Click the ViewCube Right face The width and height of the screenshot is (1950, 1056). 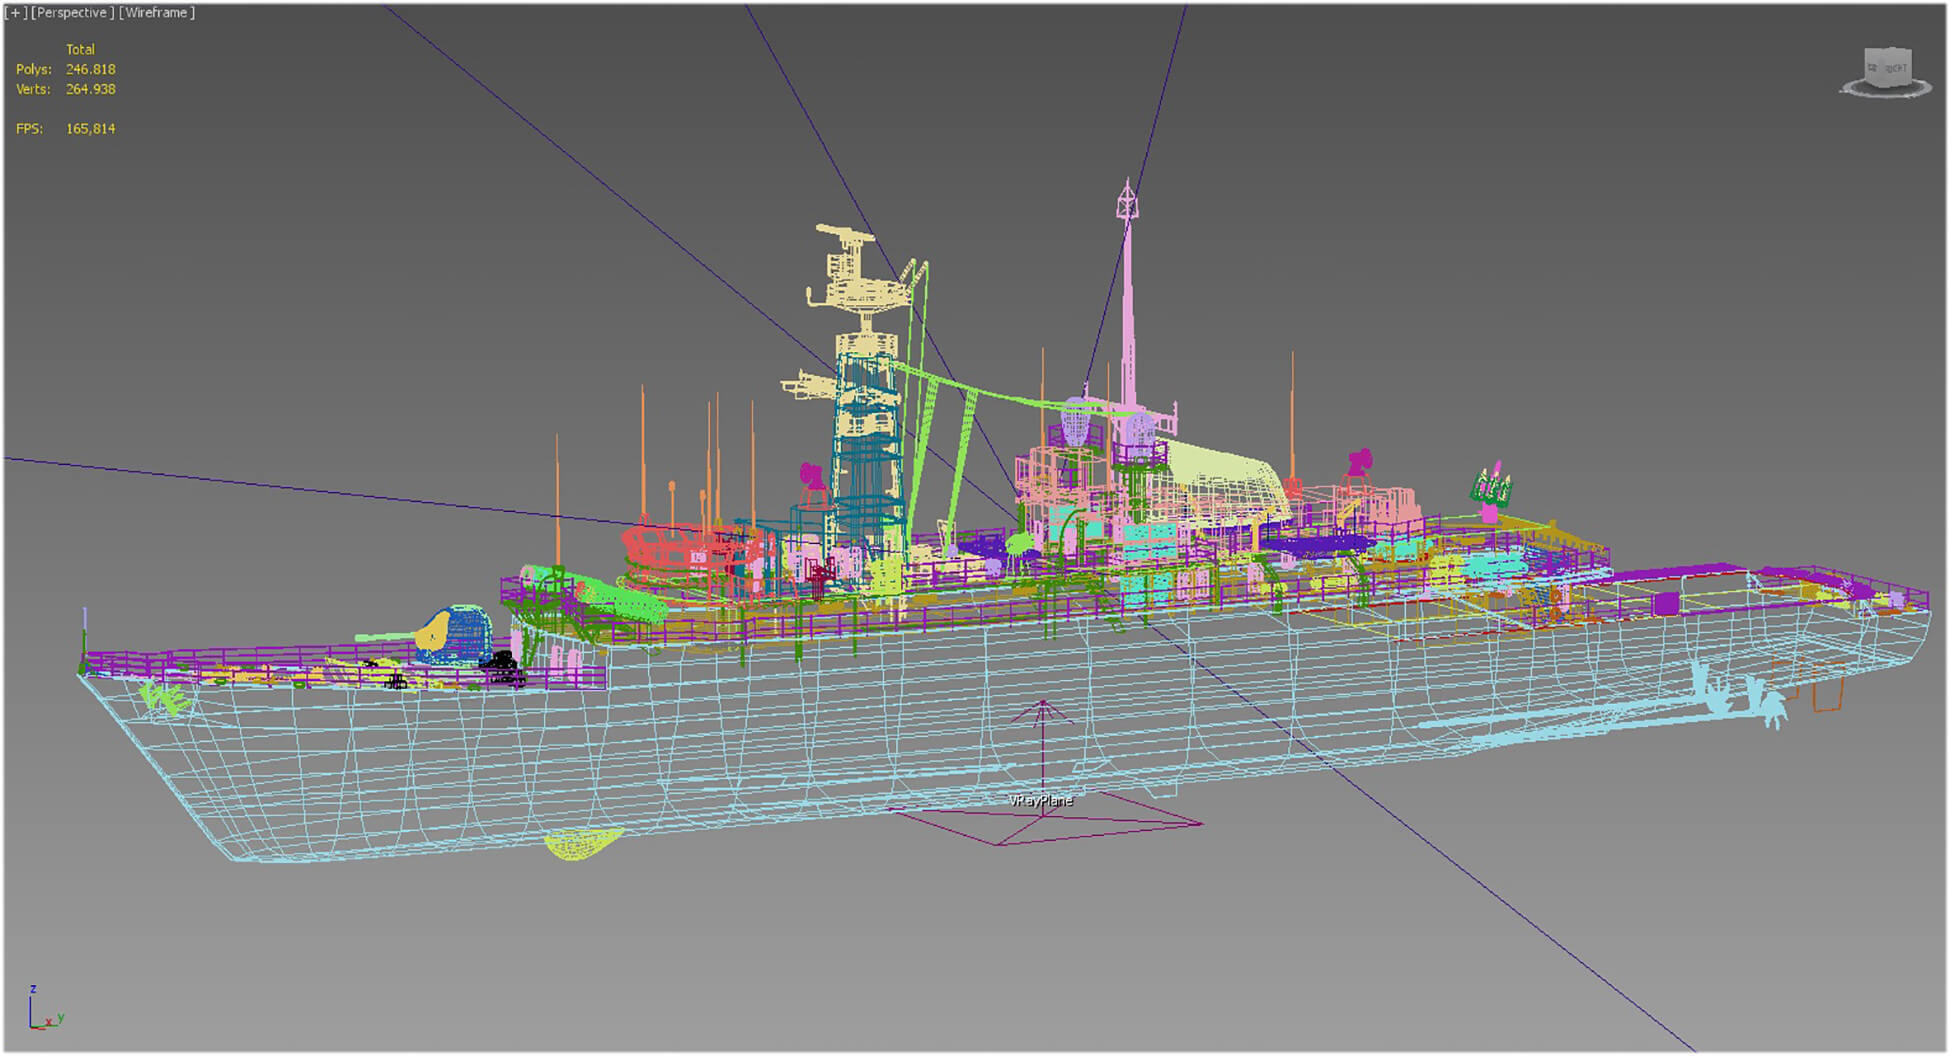pos(1895,68)
